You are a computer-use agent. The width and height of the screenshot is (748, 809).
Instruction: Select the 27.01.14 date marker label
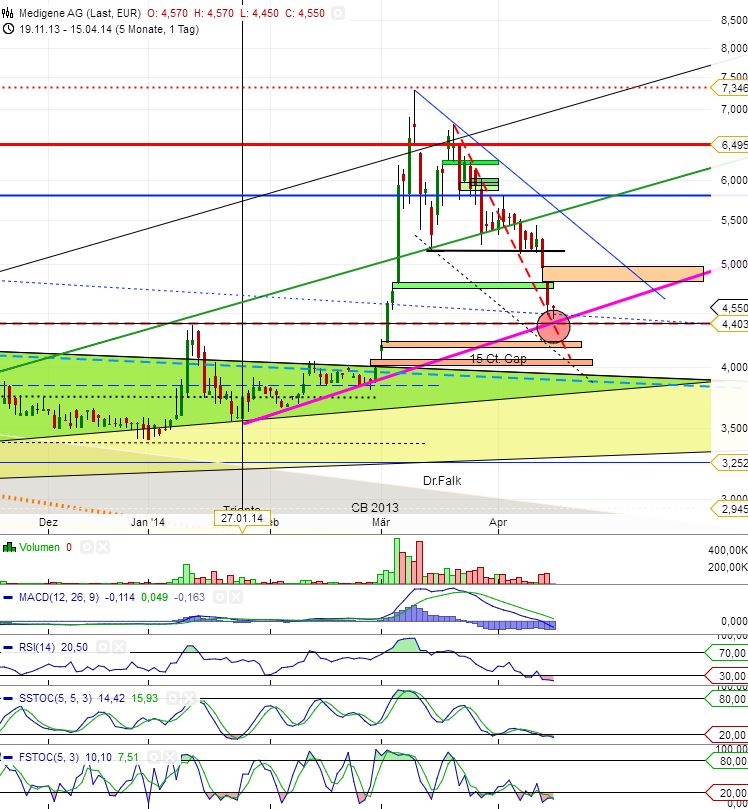[242, 517]
